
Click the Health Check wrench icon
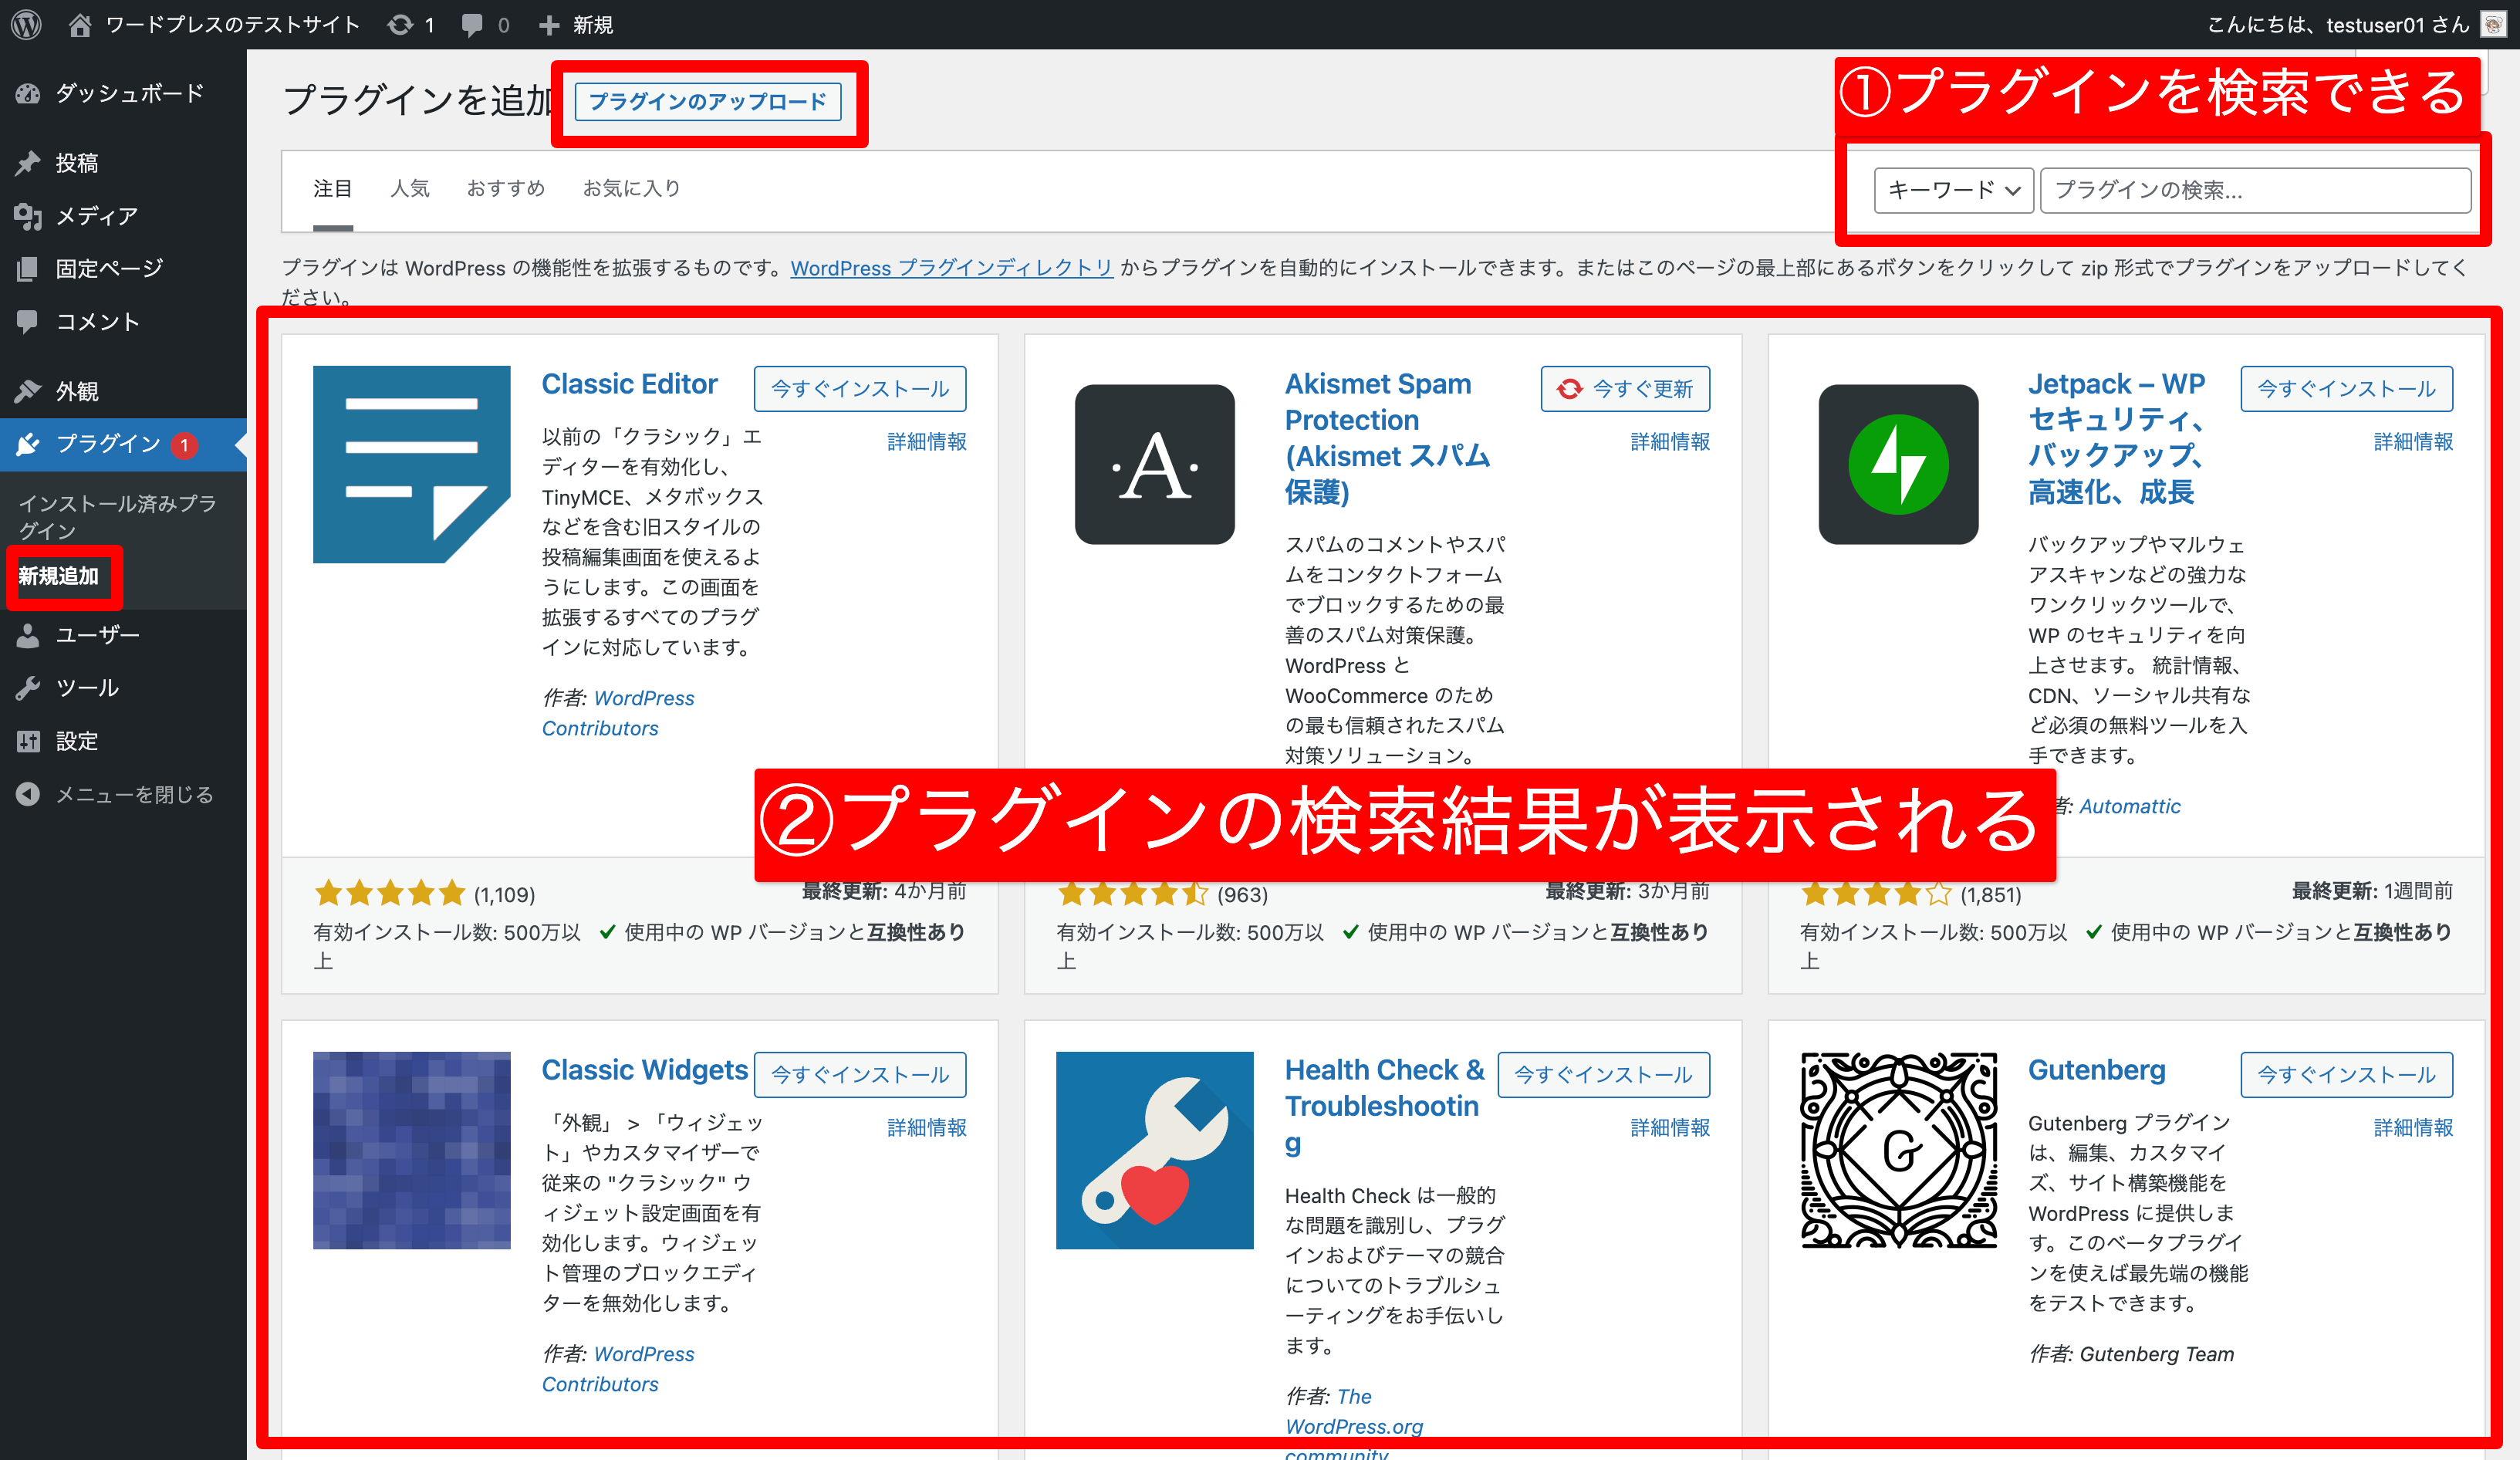coord(1154,1150)
